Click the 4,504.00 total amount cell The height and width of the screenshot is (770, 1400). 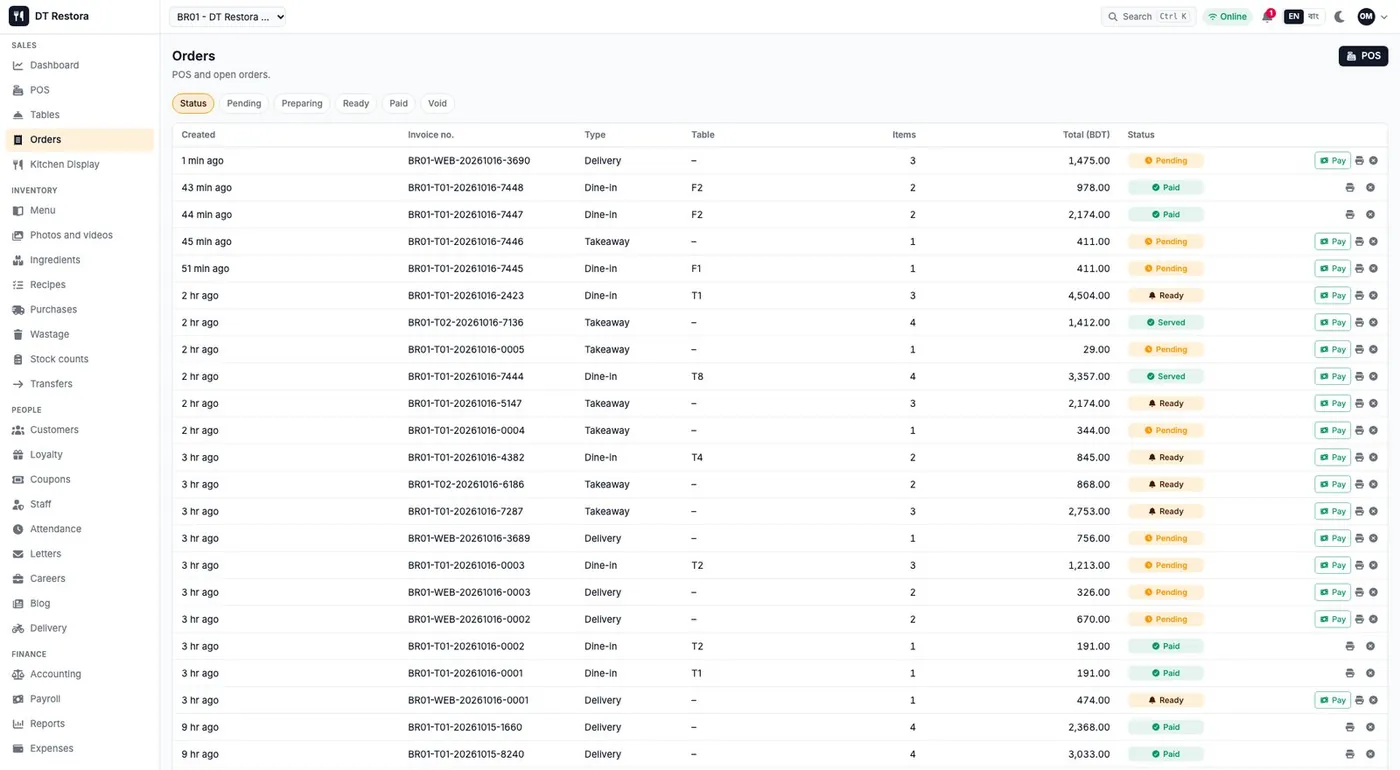[1089, 296]
